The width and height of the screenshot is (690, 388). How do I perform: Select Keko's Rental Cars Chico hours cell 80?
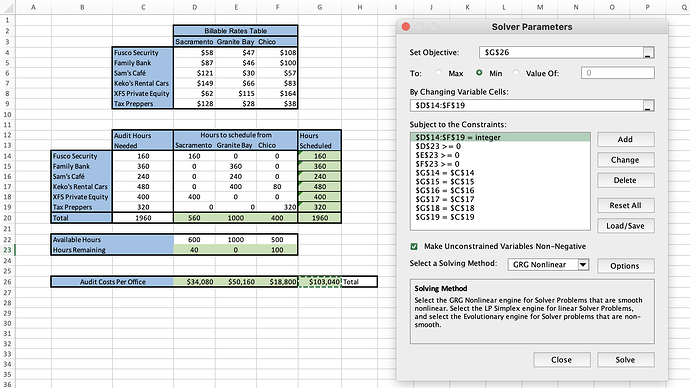point(278,187)
